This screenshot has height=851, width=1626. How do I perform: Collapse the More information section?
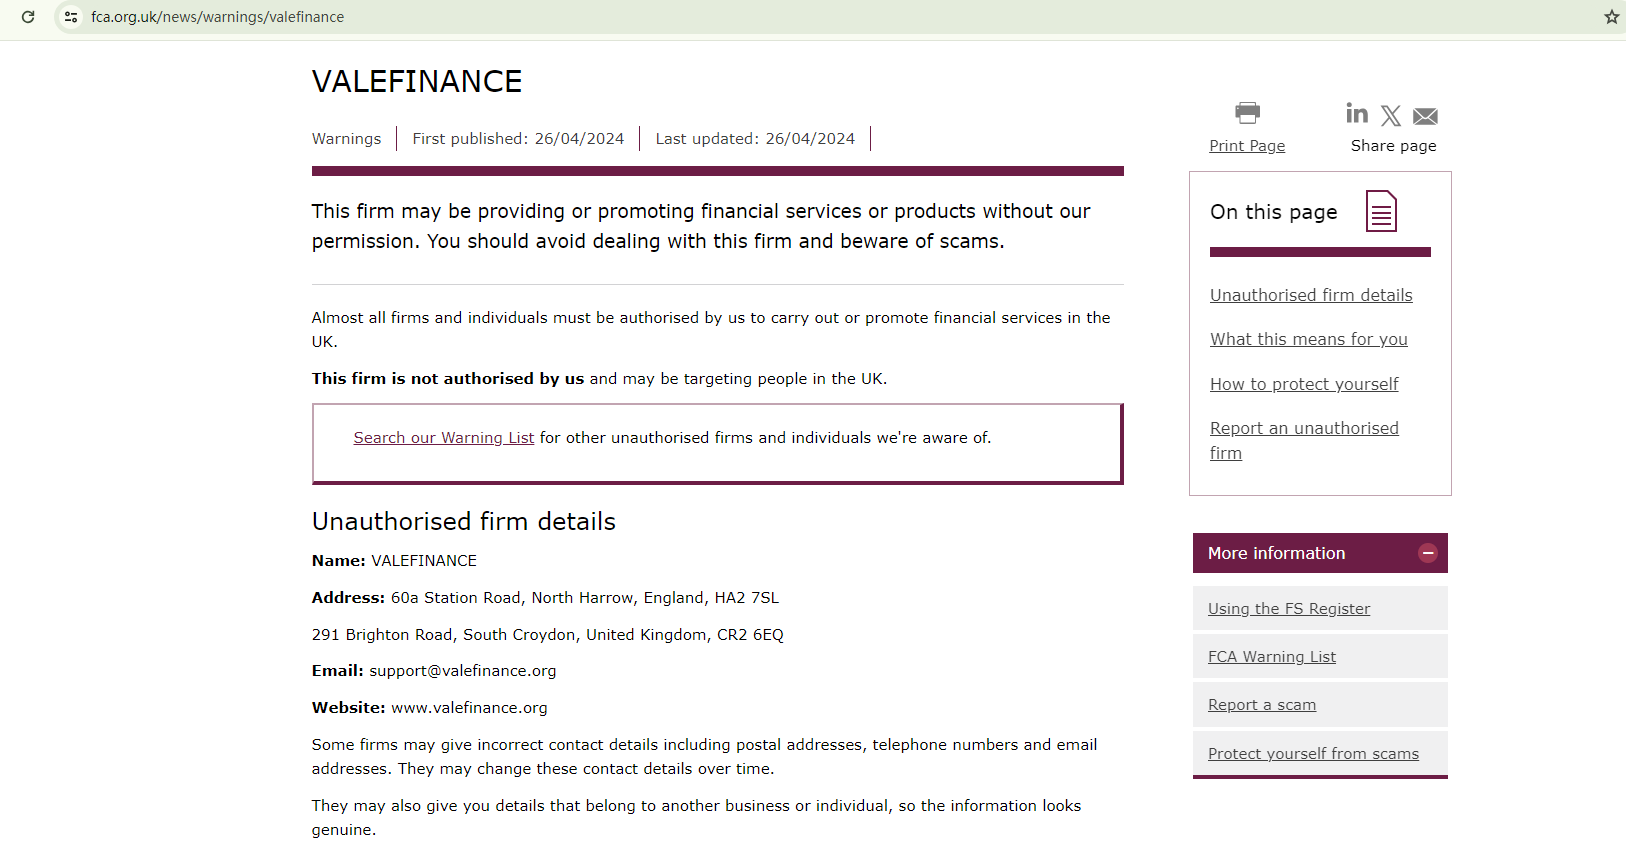(x=1427, y=553)
